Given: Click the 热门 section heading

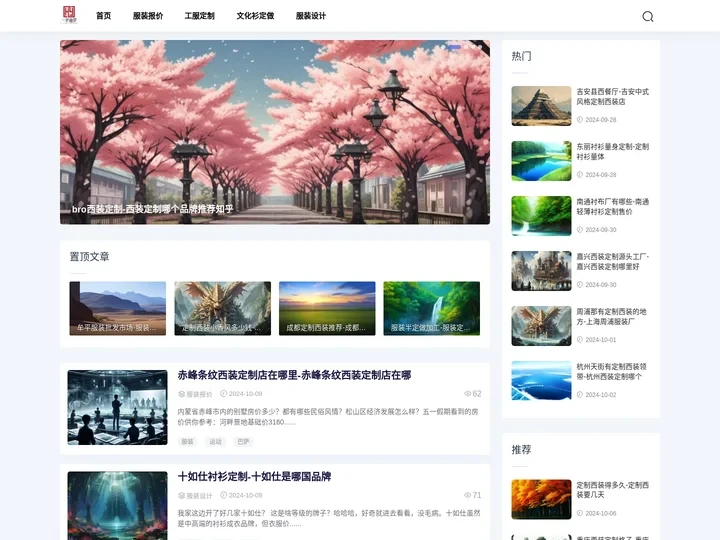Looking at the screenshot, I should point(522,56).
